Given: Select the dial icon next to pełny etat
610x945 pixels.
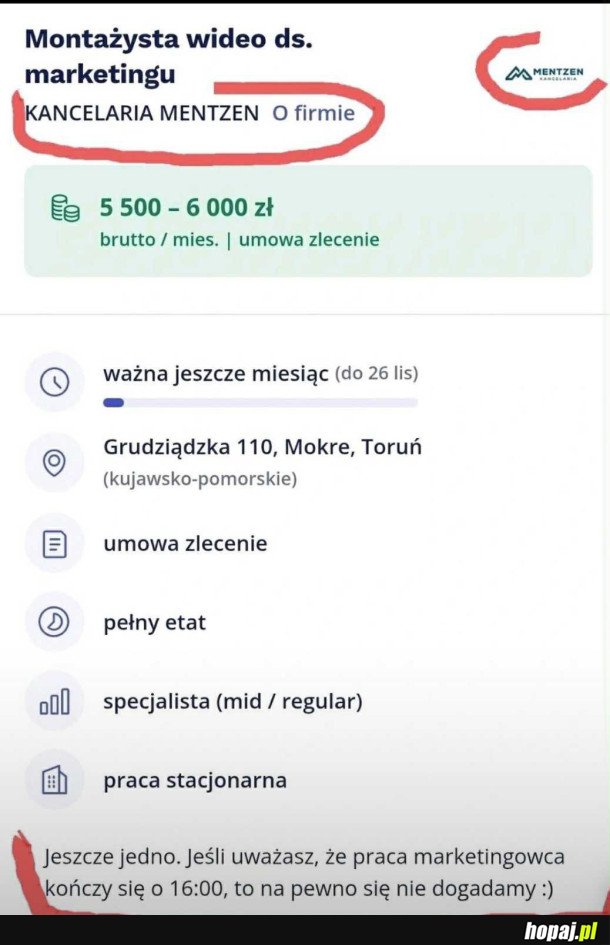Looking at the screenshot, I should [x=55, y=621].
